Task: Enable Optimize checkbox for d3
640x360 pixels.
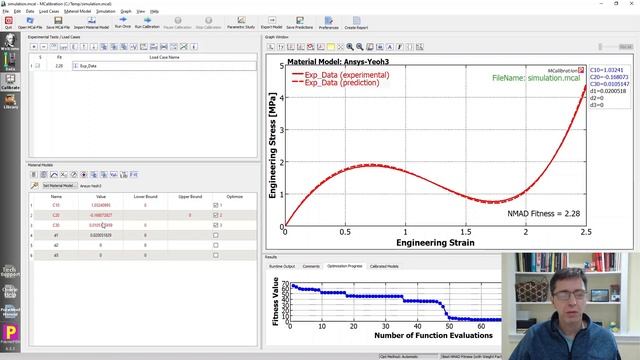Action: tap(216, 256)
